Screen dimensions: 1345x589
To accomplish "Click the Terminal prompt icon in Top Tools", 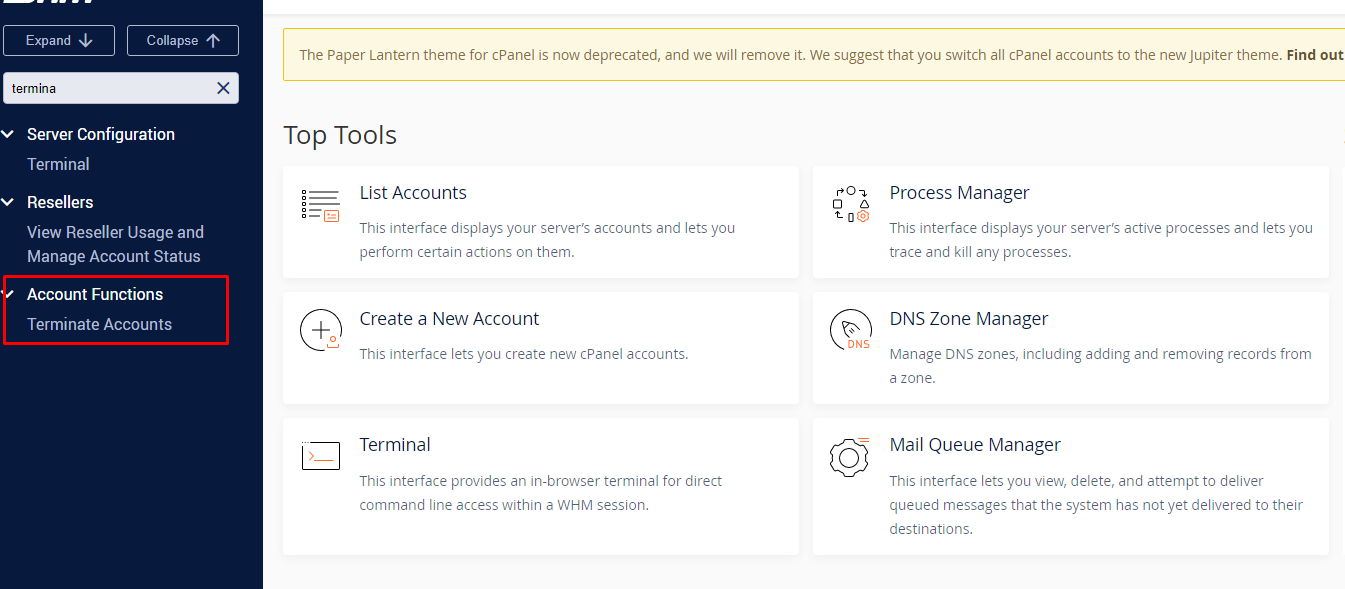I will 321,456.
